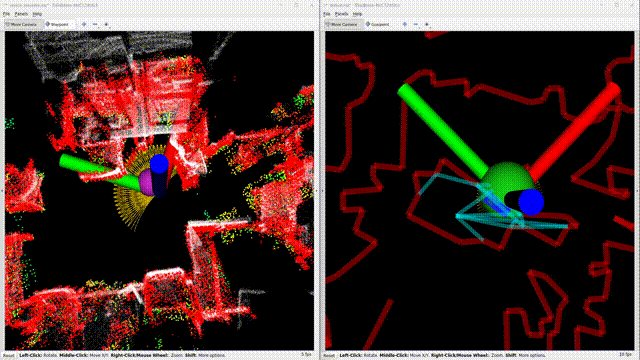Open tool options icon in Goalpoint window

[x=427, y=24]
